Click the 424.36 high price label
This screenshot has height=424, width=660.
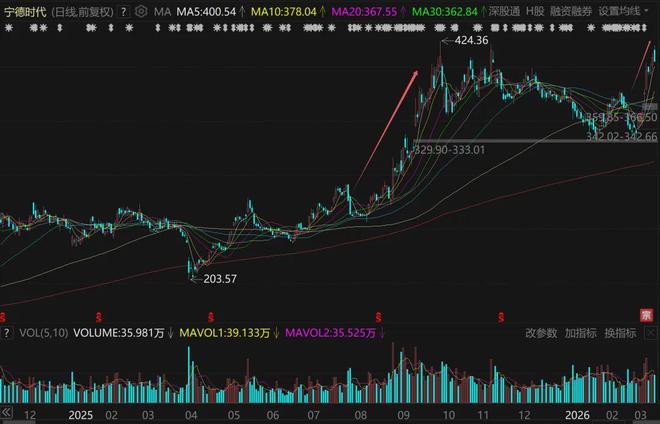(x=471, y=40)
